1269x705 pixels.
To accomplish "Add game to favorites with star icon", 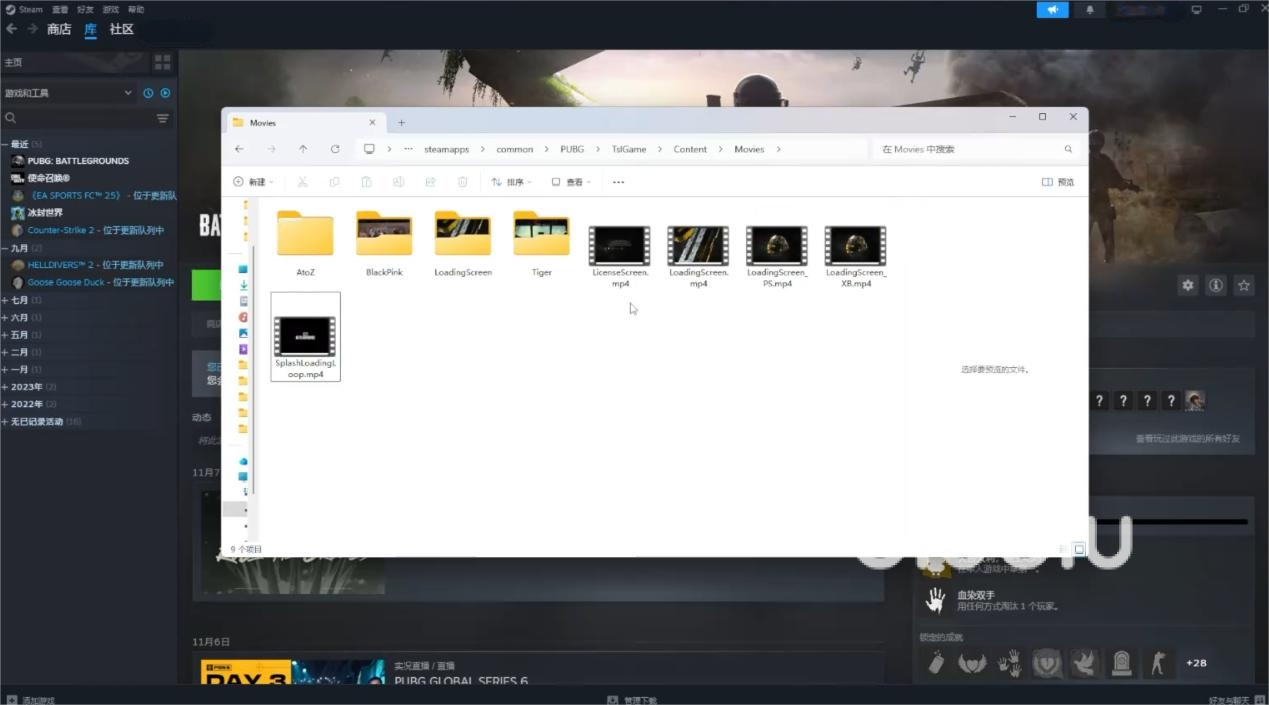I will pos(1243,285).
